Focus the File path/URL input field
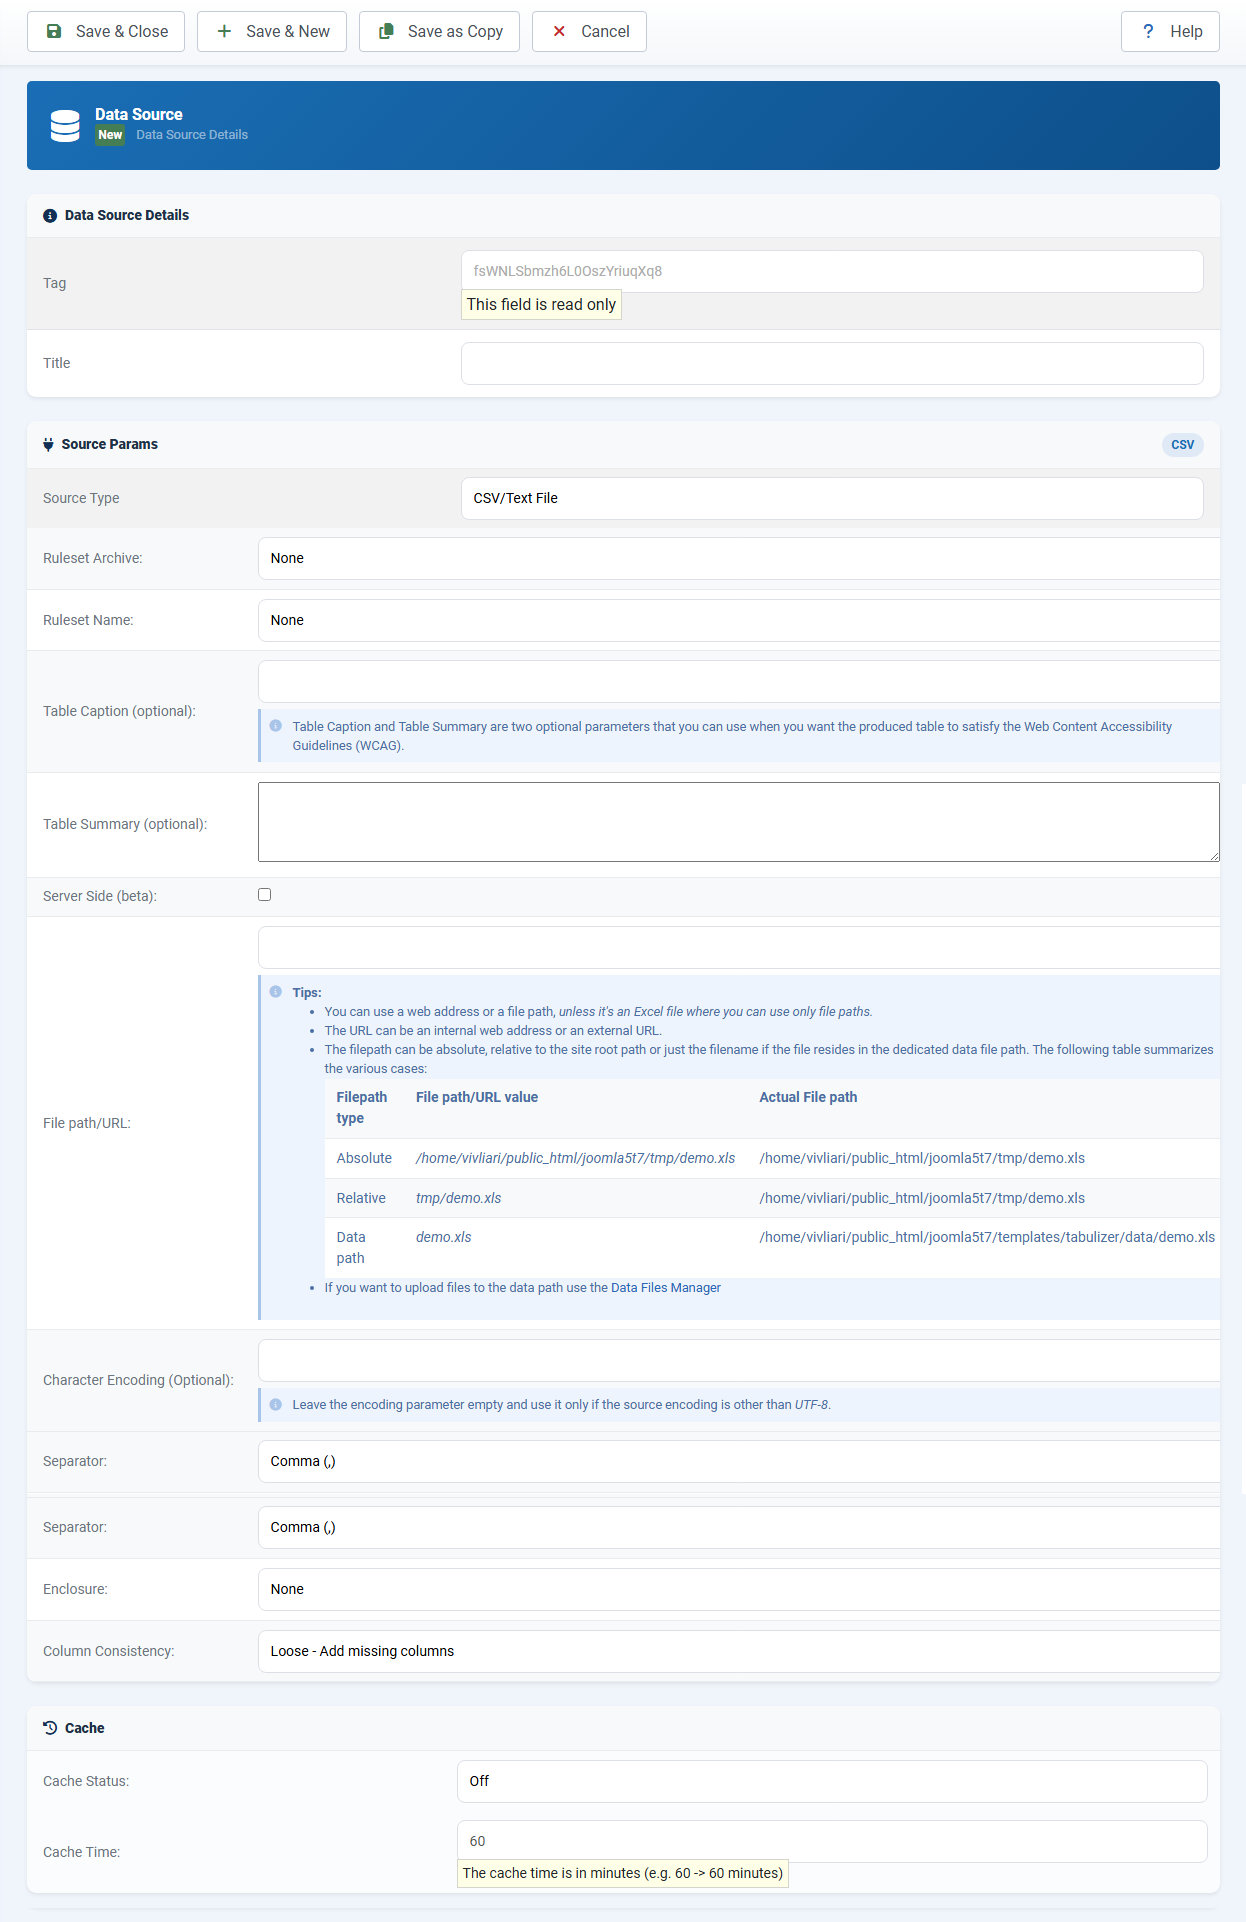This screenshot has width=1246, height=1922. pos(739,947)
